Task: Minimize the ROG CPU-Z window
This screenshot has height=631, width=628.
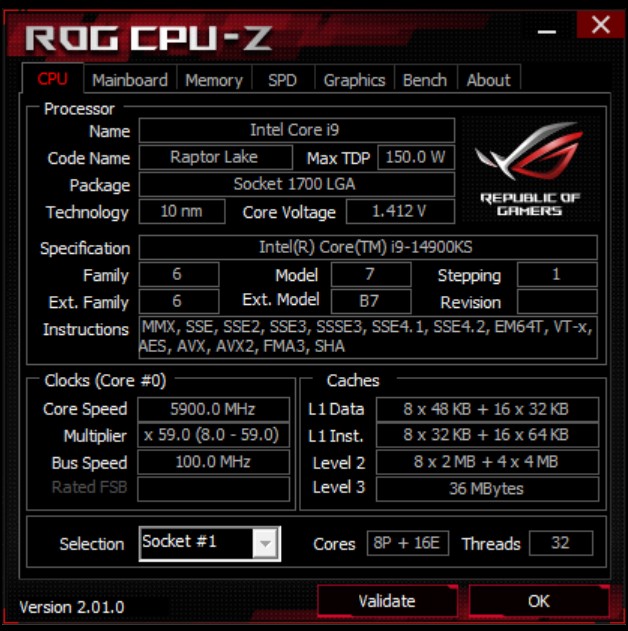Action: pyautogui.click(x=547, y=32)
